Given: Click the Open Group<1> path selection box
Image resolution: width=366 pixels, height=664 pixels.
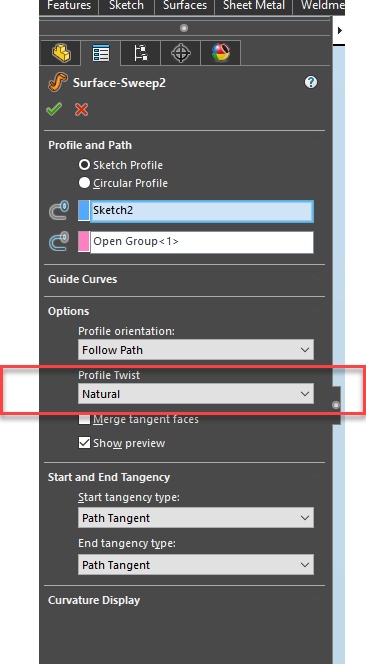Looking at the screenshot, I should (202, 242).
